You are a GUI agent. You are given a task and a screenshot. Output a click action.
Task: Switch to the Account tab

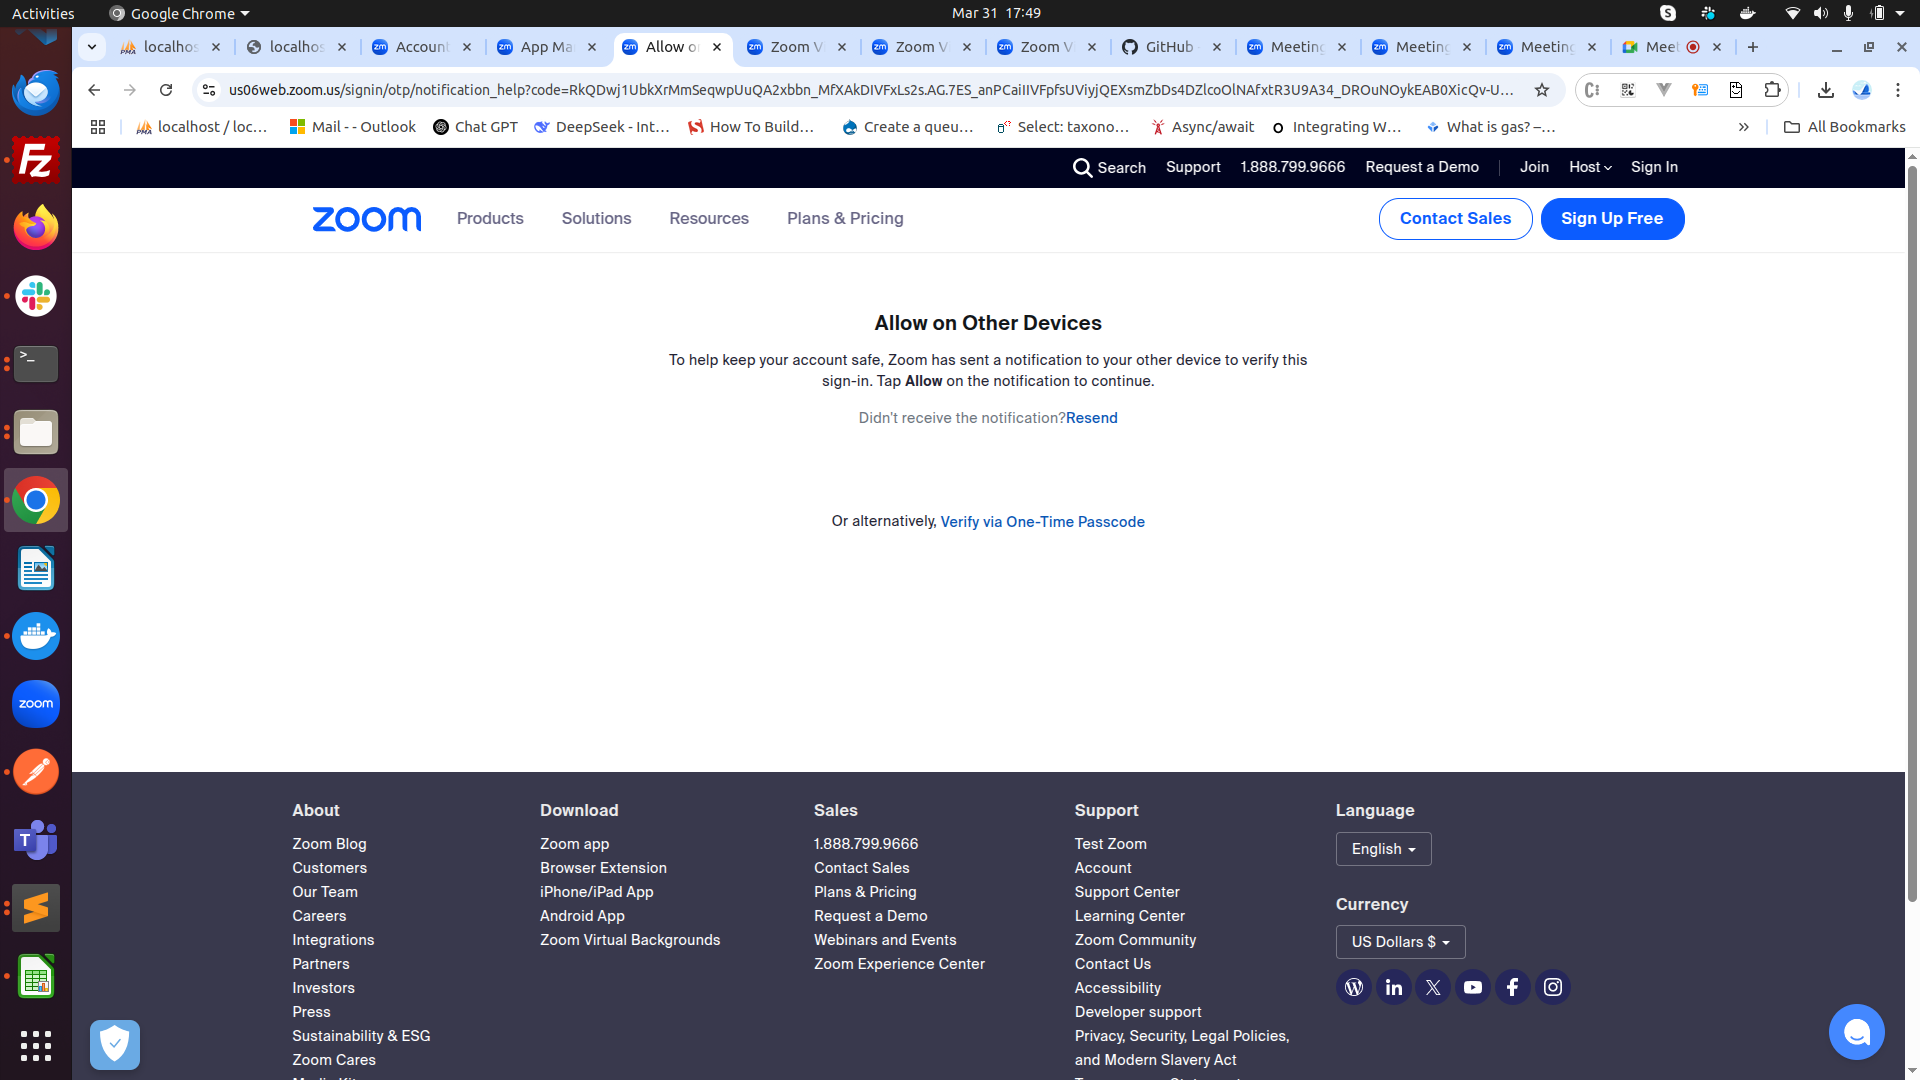[x=423, y=47]
